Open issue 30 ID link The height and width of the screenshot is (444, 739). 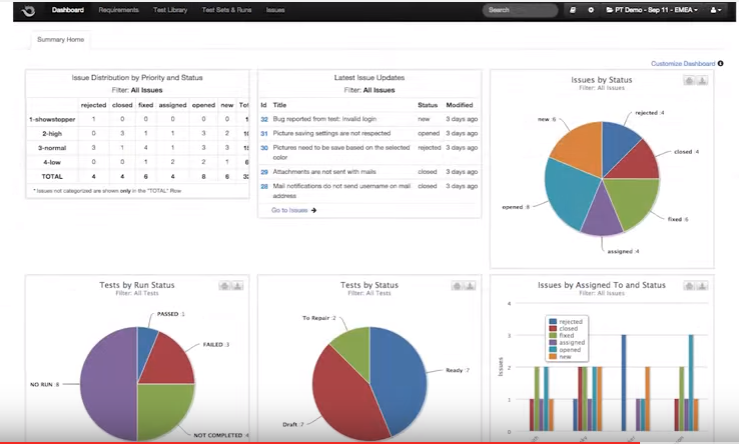pyautogui.click(x=264, y=148)
